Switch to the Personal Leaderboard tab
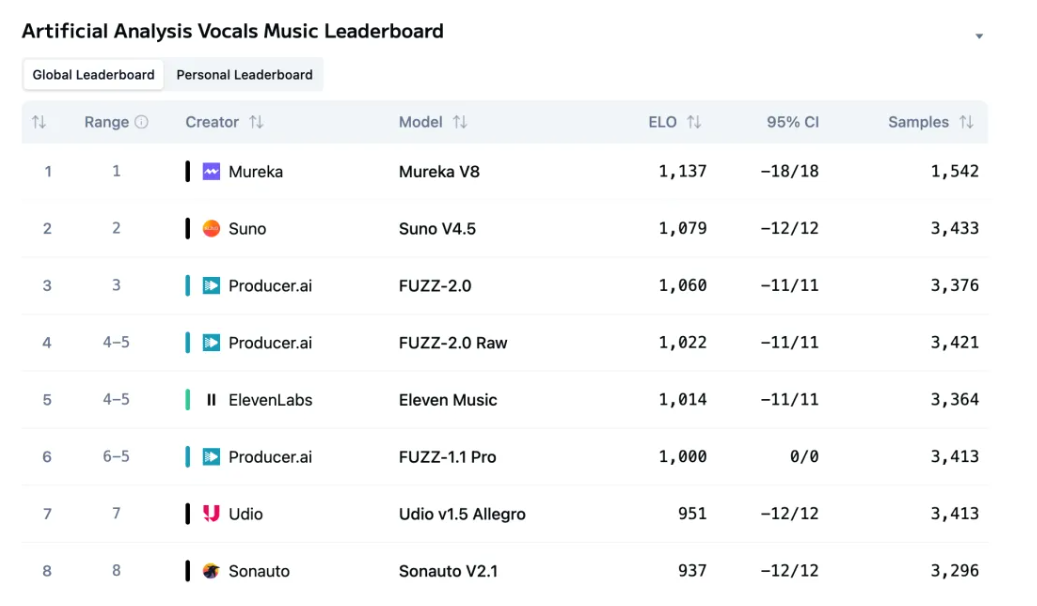Image resolution: width=1037 pixels, height=606 pixels. point(244,75)
